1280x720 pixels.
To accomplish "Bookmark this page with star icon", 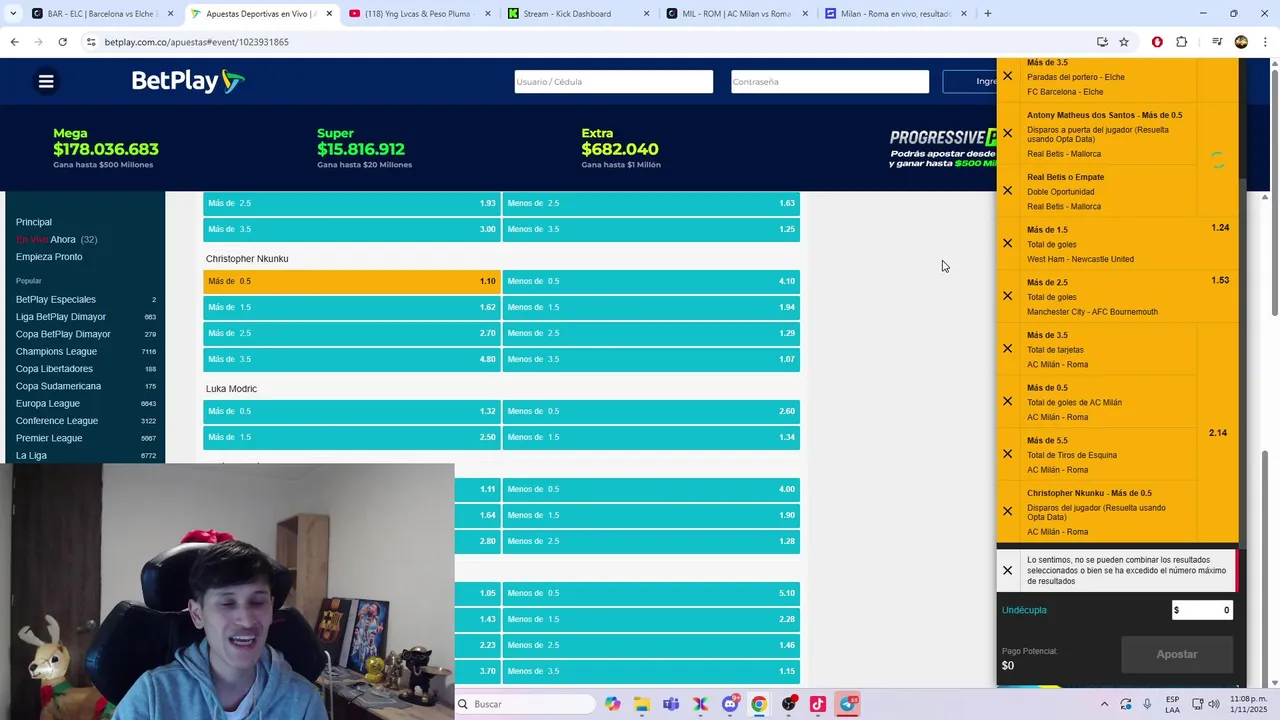I will tap(1124, 42).
